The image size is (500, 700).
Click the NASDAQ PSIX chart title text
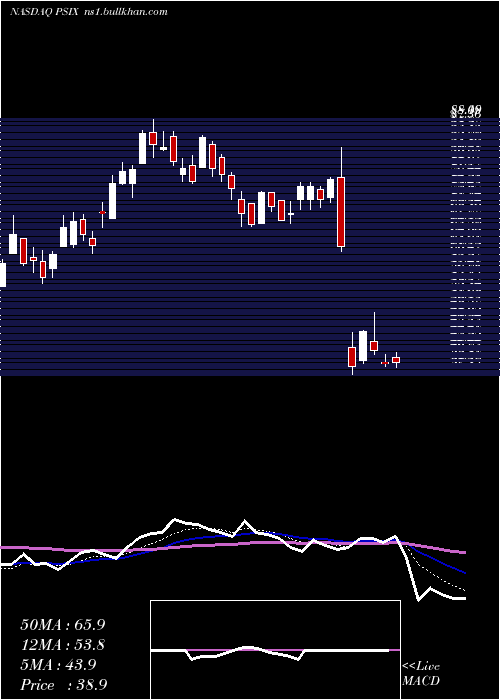[45, 12]
